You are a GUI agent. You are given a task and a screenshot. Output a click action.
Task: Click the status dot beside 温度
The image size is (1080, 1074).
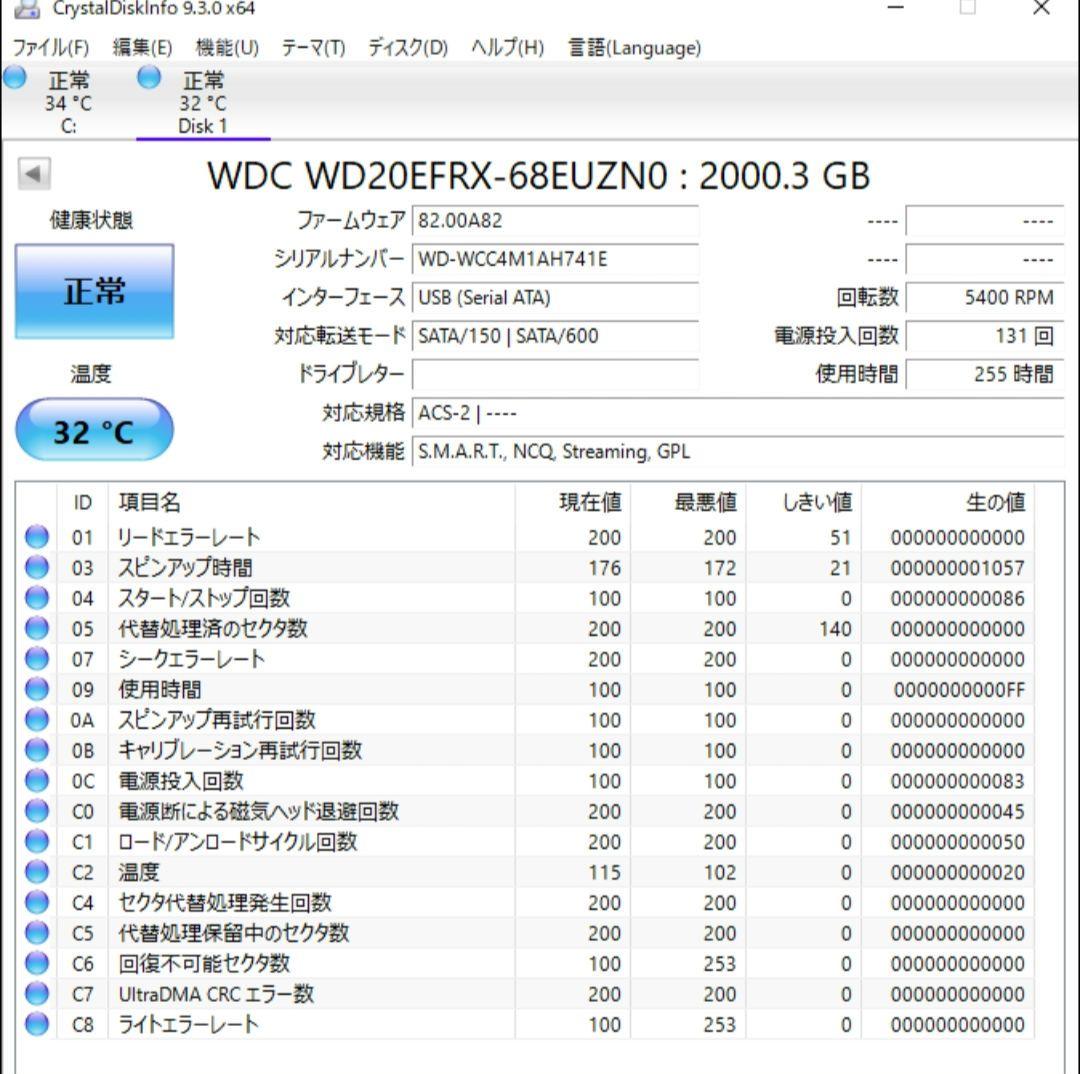pos(35,872)
